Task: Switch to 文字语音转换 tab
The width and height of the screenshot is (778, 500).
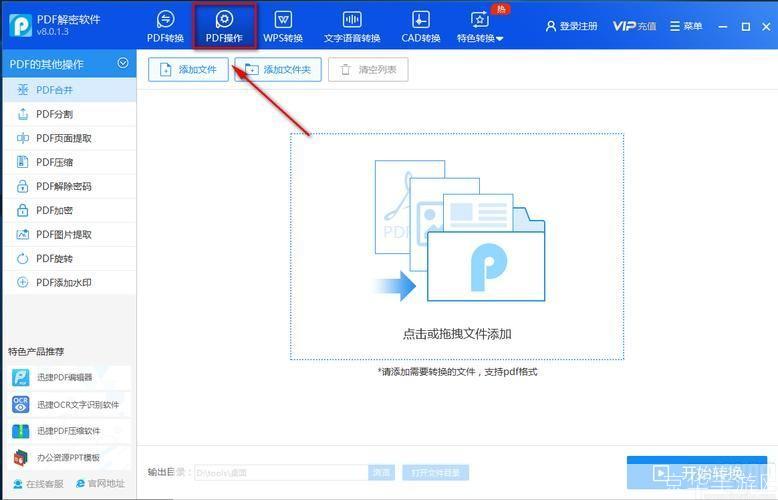Action: [352, 26]
